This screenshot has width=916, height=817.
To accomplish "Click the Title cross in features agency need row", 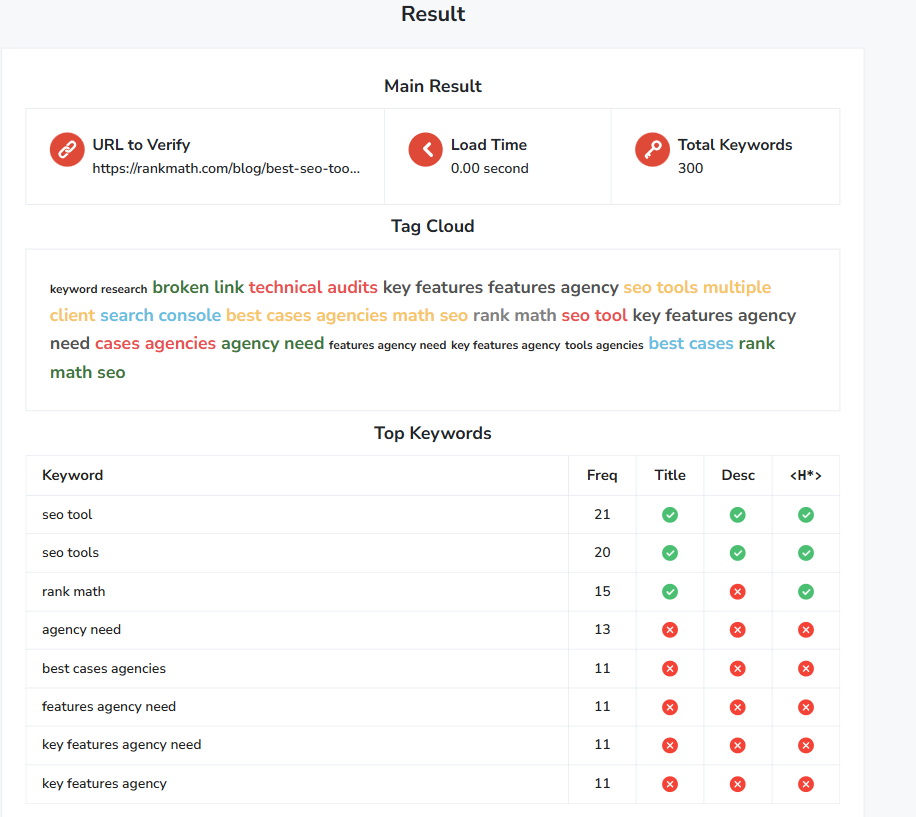I will (x=670, y=707).
